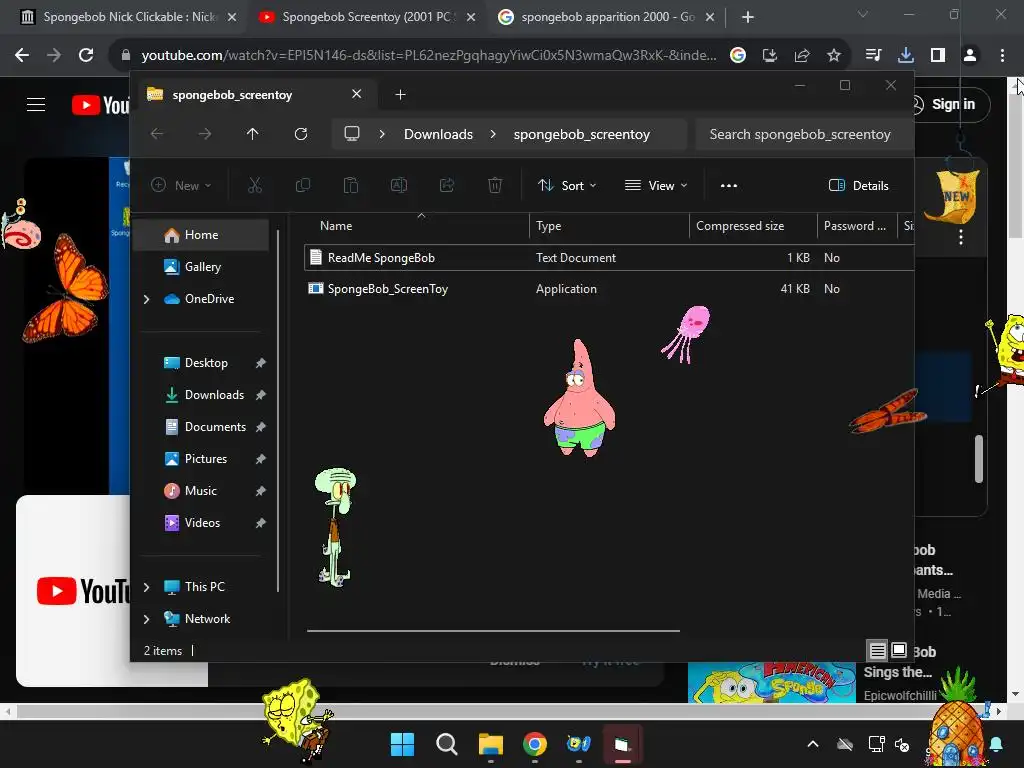Switch to details list view icon at bottom-right
Viewport: 1024px width, 768px height.
click(878, 650)
